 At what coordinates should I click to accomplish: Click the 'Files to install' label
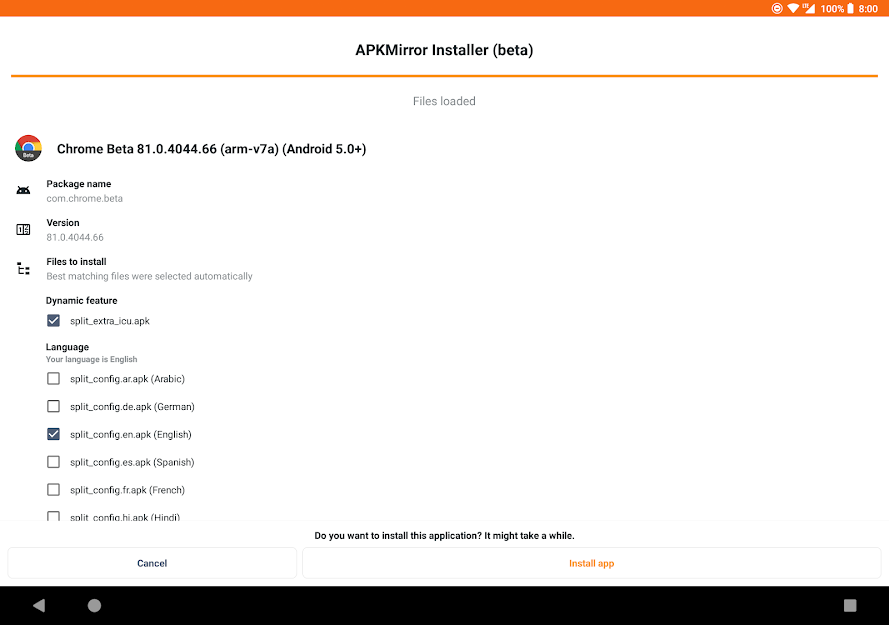pos(77,261)
